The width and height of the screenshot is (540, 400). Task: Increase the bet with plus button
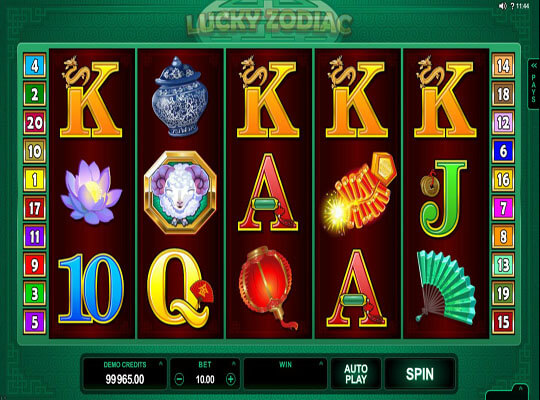[x=230, y=379]
